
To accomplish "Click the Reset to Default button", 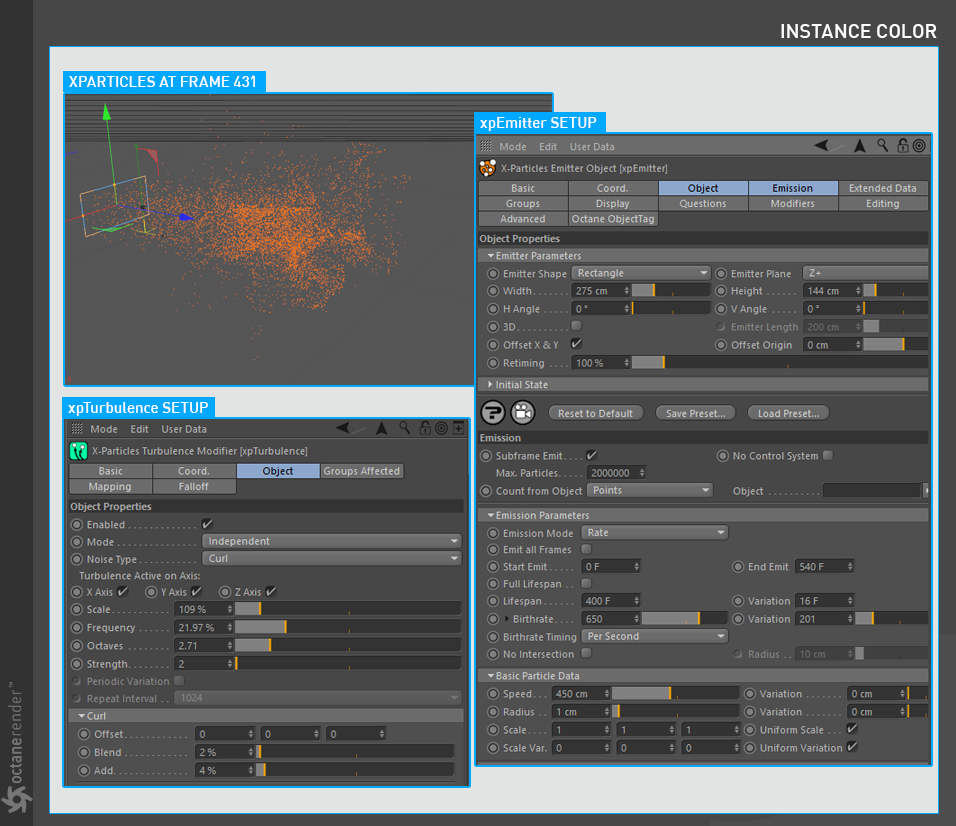I will pyautogui.click(x=595, y=413).
